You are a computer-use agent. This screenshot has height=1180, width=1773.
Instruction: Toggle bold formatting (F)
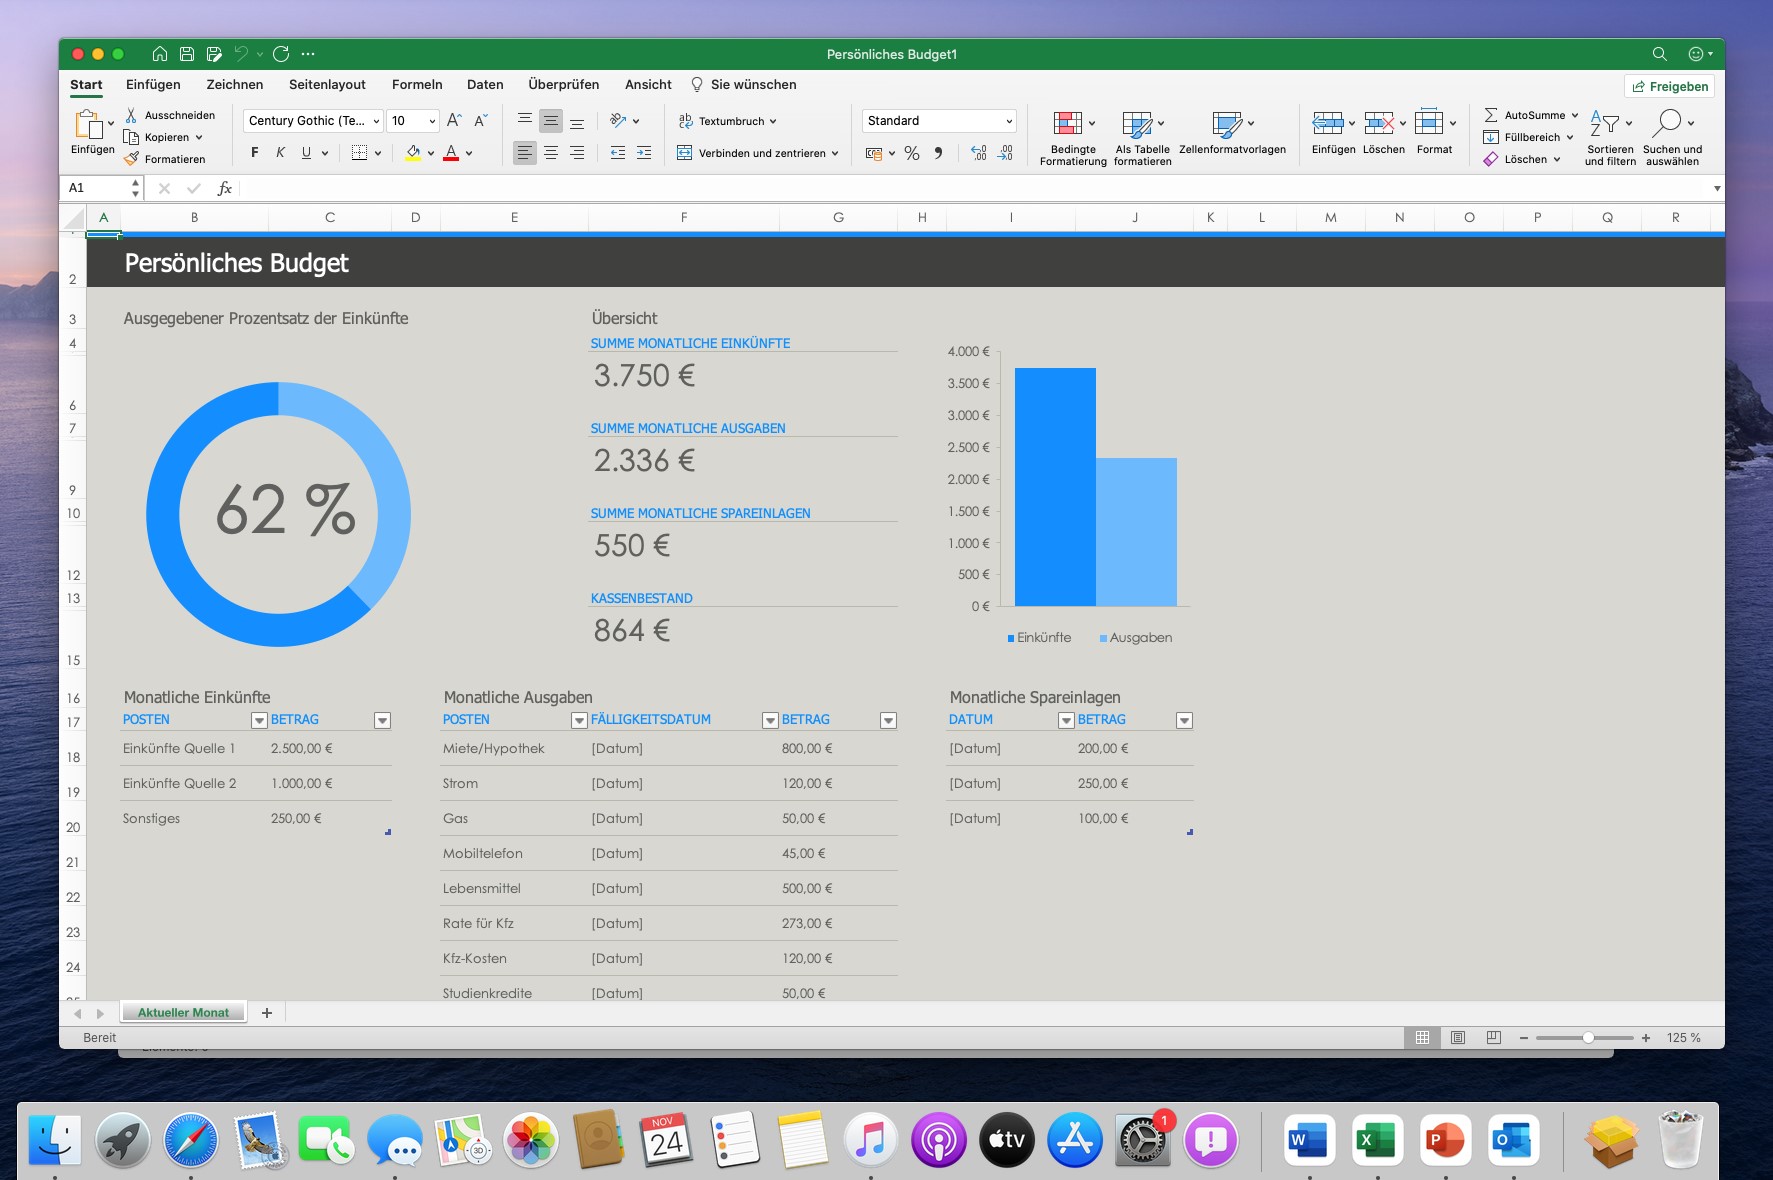pos(255,153)
